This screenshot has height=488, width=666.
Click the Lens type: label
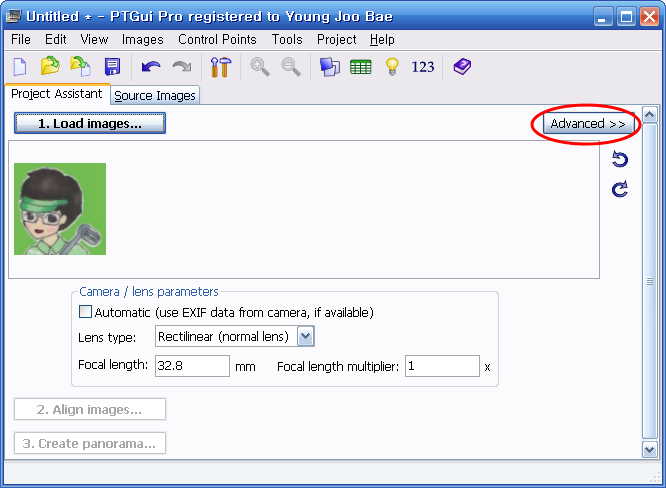pos(107,338)
